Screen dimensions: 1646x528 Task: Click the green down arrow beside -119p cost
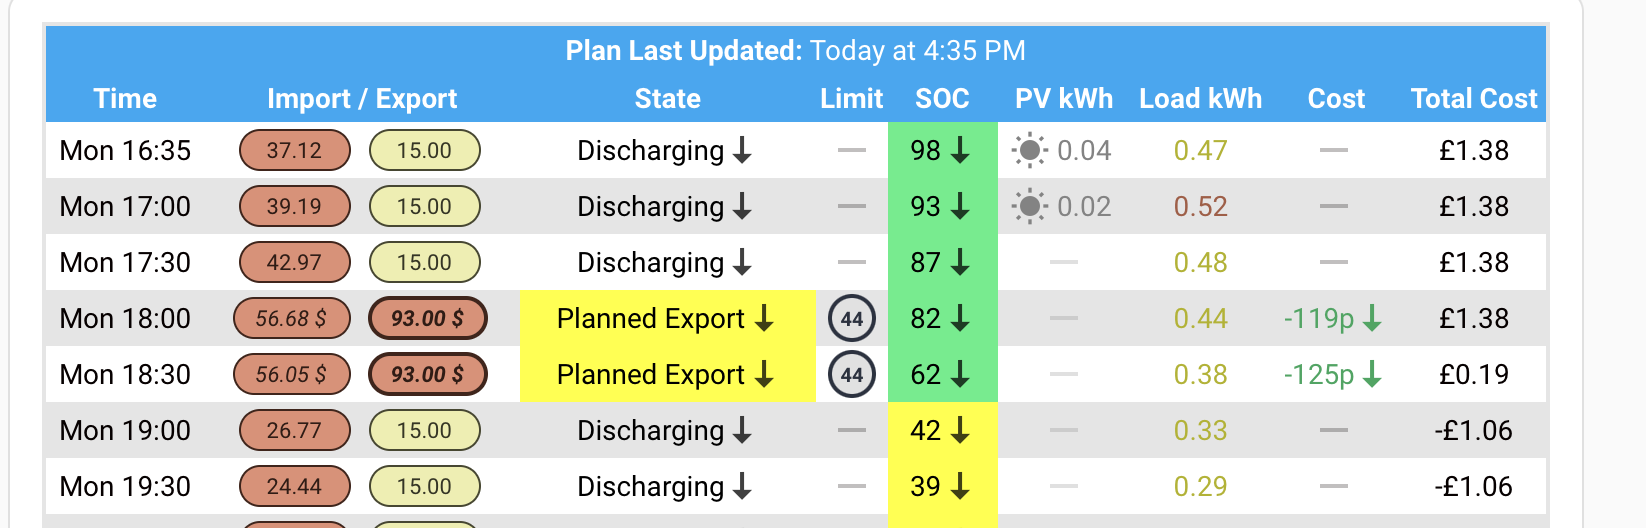coord(1372,318)
